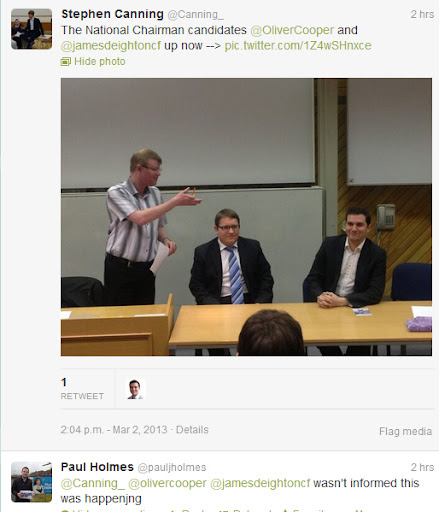View the retweeter's small avatar
Viewport: 439px width, 512px height.
tap(135, 389)
